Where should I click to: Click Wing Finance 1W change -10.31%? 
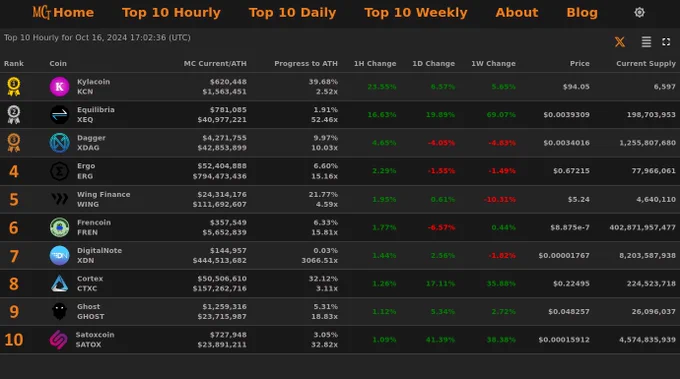click(x=500, y=199)
